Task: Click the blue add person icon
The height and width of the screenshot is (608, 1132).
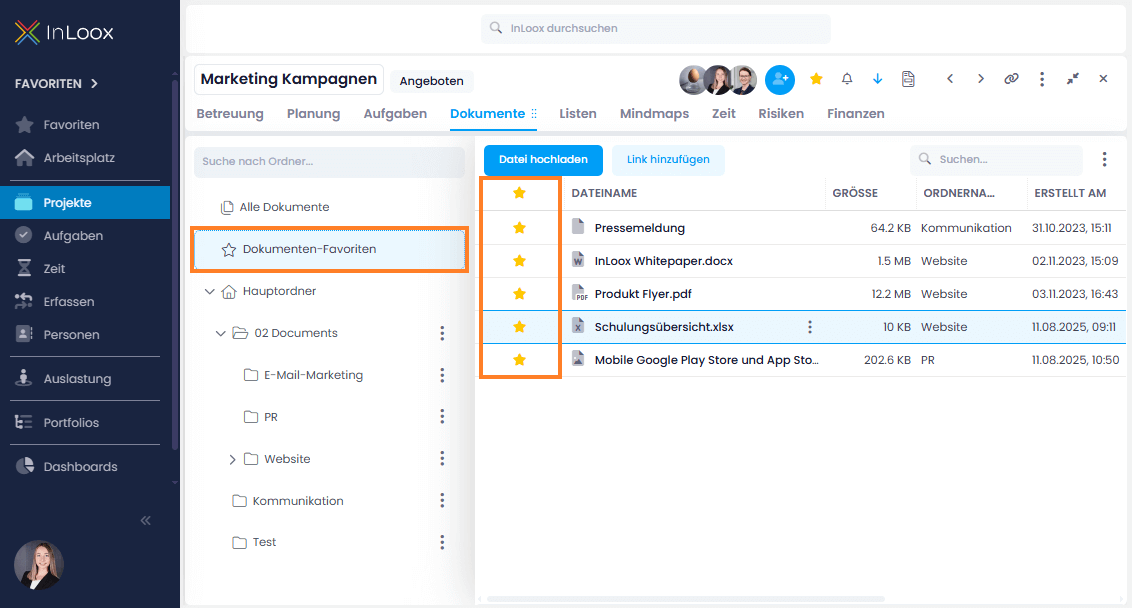Action: 780,79
